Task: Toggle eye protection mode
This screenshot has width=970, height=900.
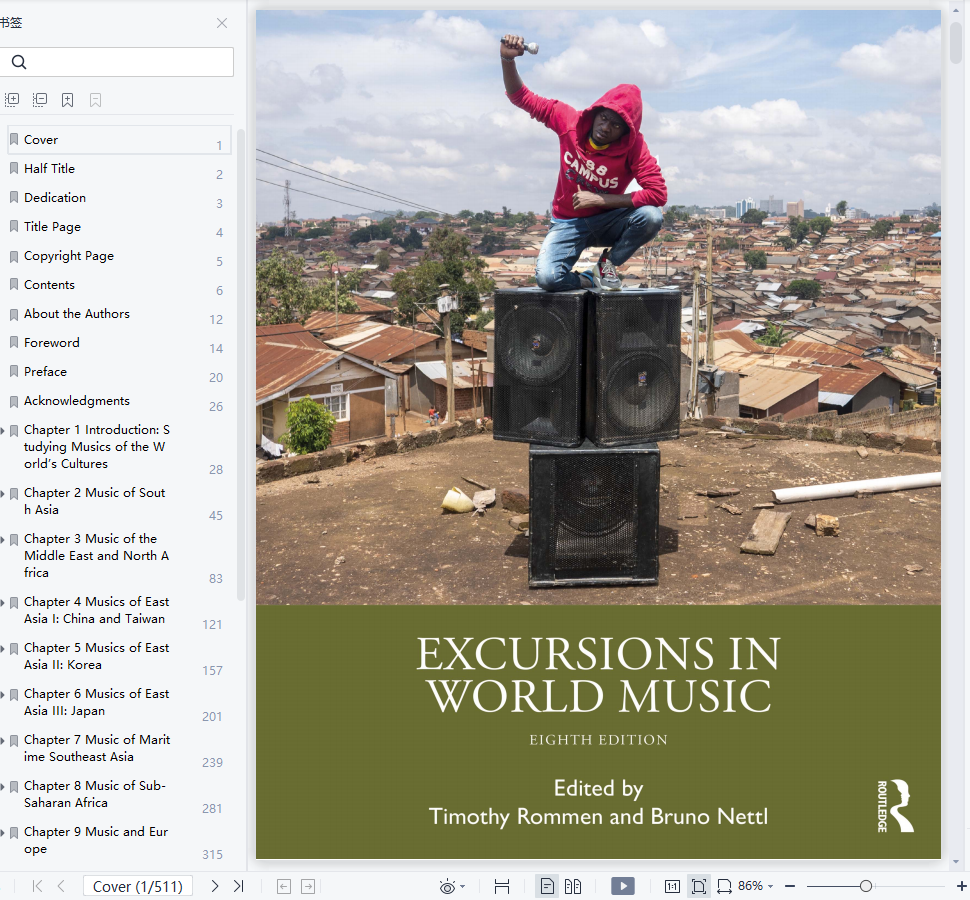Action: 447,887
